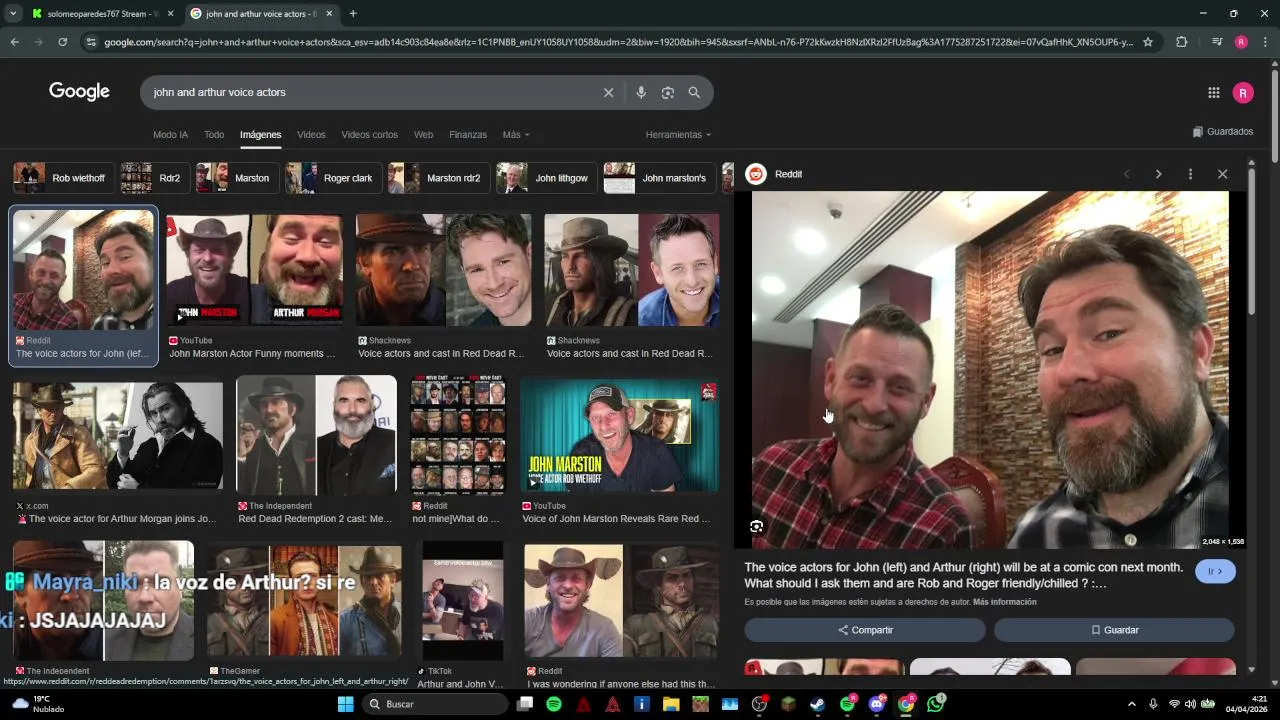
Task: Open the weather widget showing 19°C Nublado
Action: [x=38, y=704]
